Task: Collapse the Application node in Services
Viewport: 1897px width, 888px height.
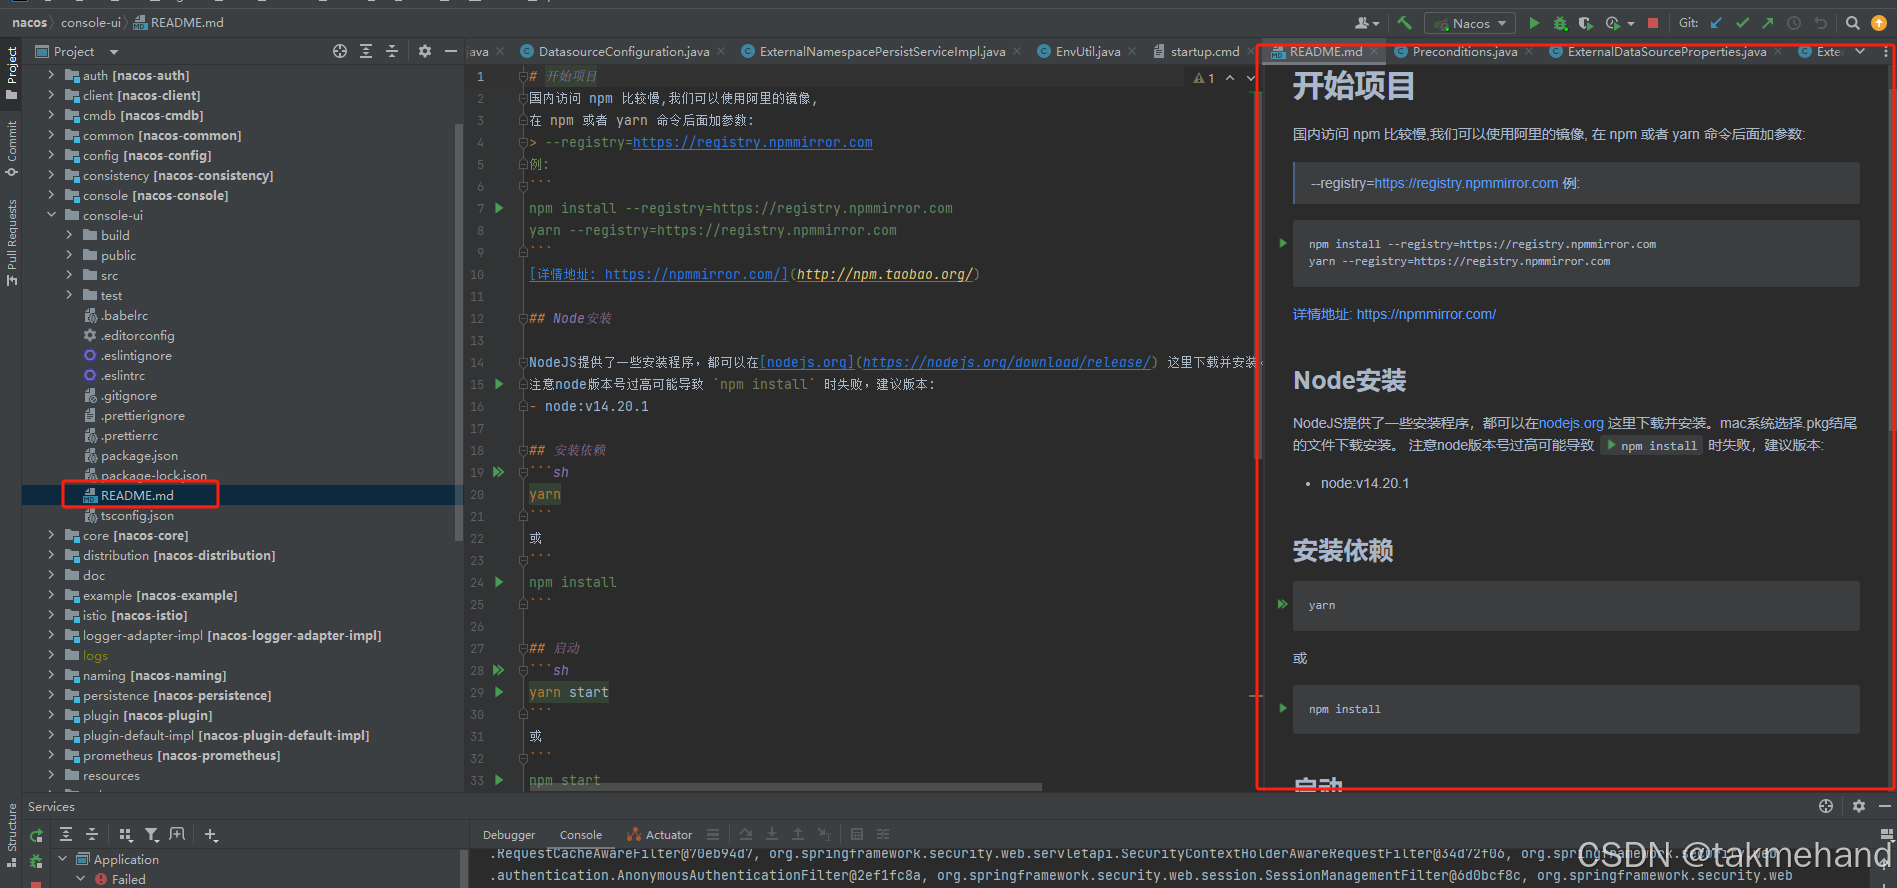Action: 63,859
